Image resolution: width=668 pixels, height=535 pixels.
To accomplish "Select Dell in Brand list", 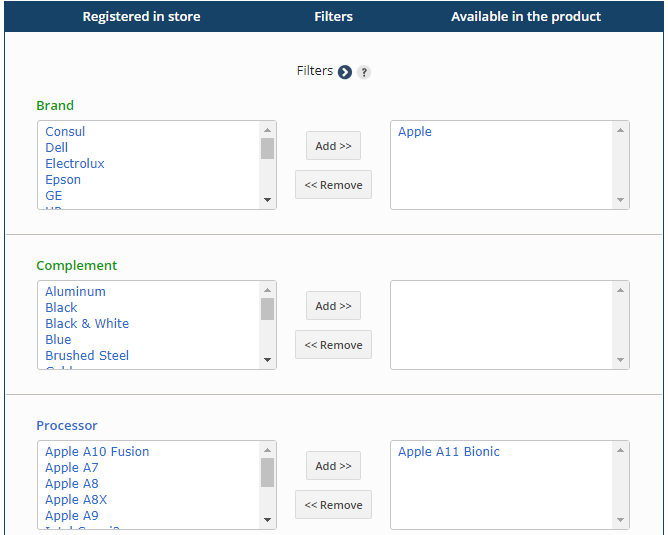I will [57, 148].
